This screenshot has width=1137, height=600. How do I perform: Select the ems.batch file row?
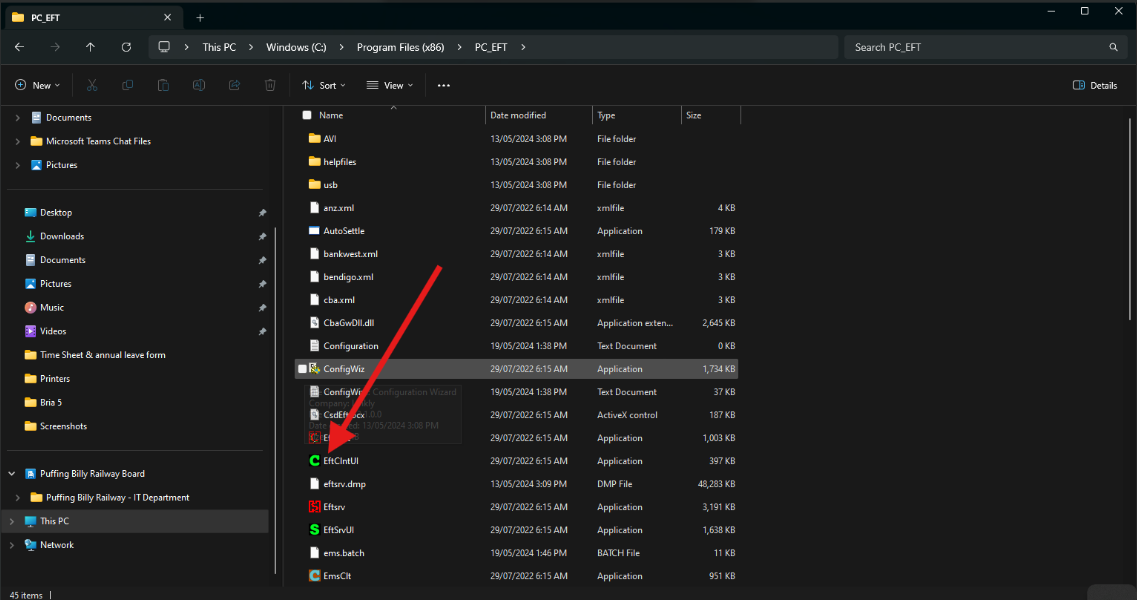[516, 553]
